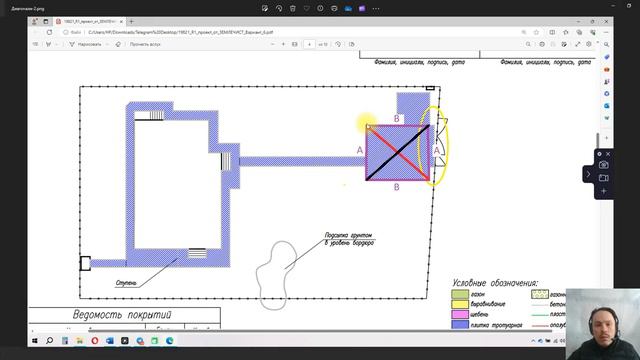Click the blue плитка тротуарная legend swatch

[460, 325]
